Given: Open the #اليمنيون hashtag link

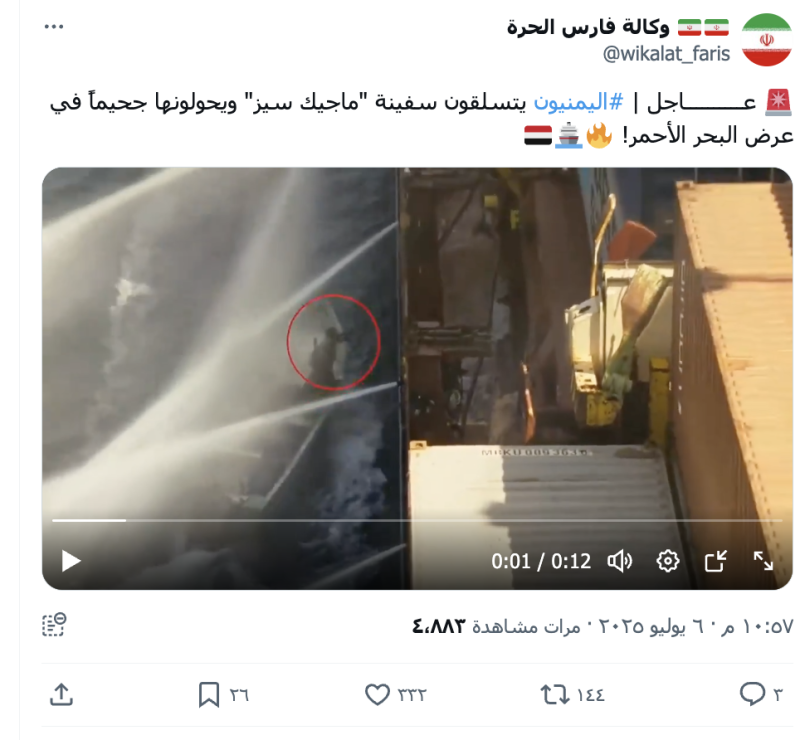Looking at the screenshot, I should coord(578,102).
